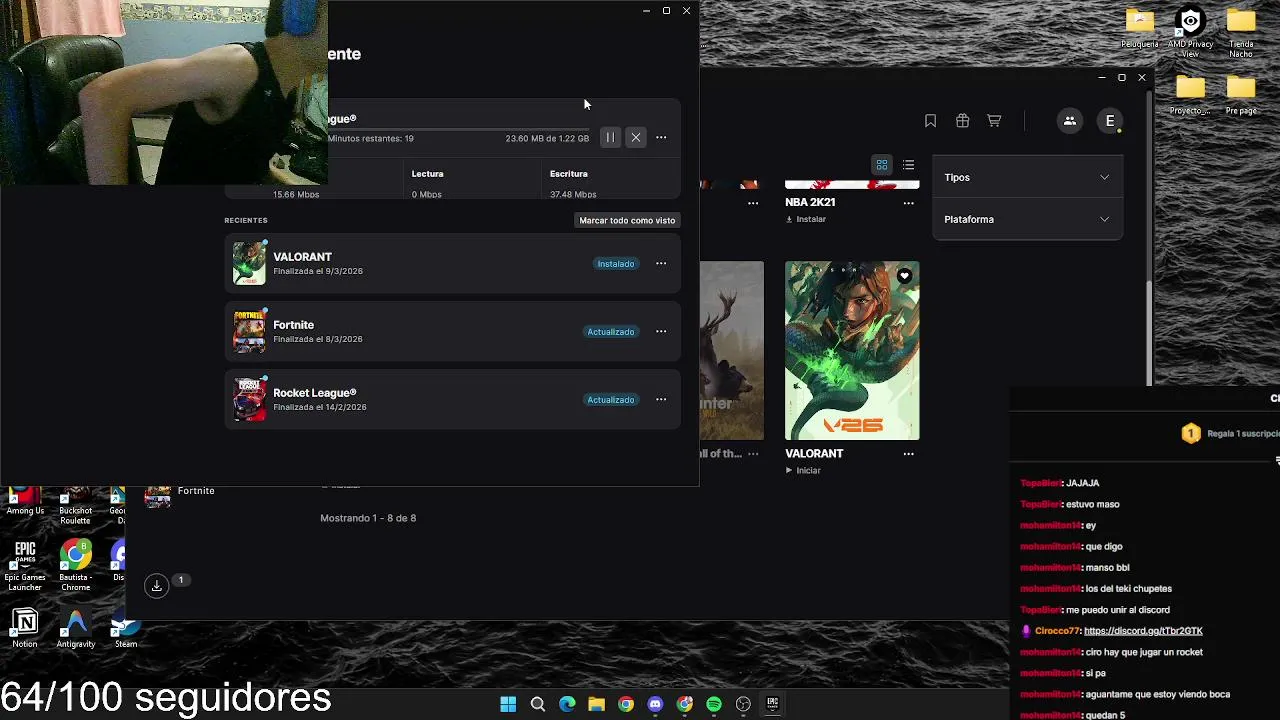The image size is (1280, 720).
Task: Open three-dot menu for VALORANT library card
Action: point(909,454)
